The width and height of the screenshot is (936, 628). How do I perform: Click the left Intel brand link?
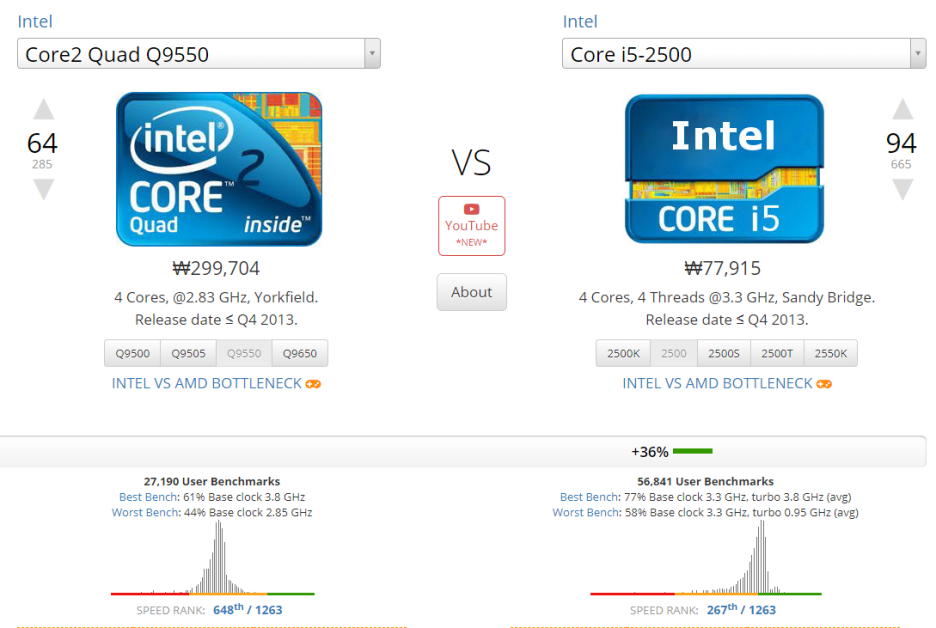[x=35, y=21]
